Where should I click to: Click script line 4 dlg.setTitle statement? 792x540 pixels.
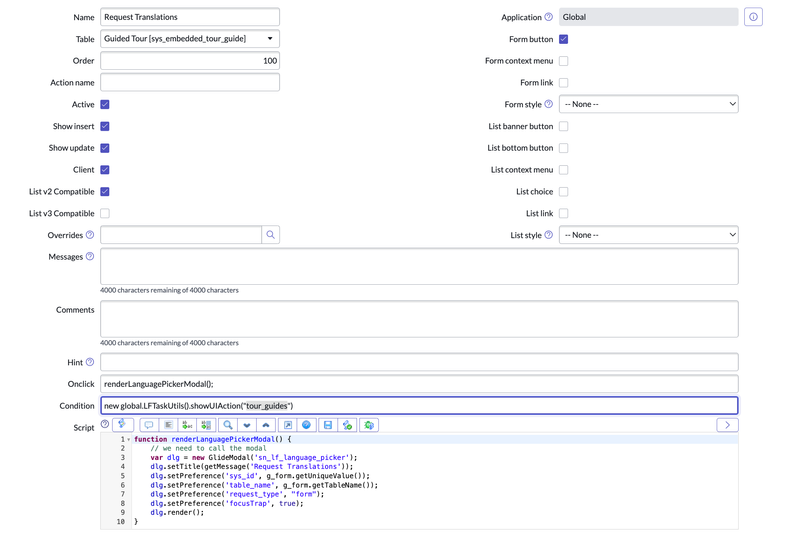click(x=252, y=467)
